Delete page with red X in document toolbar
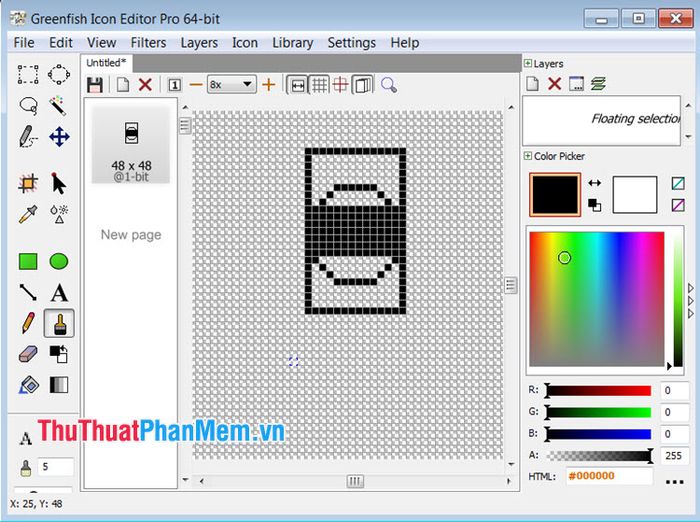 (145, 84)
